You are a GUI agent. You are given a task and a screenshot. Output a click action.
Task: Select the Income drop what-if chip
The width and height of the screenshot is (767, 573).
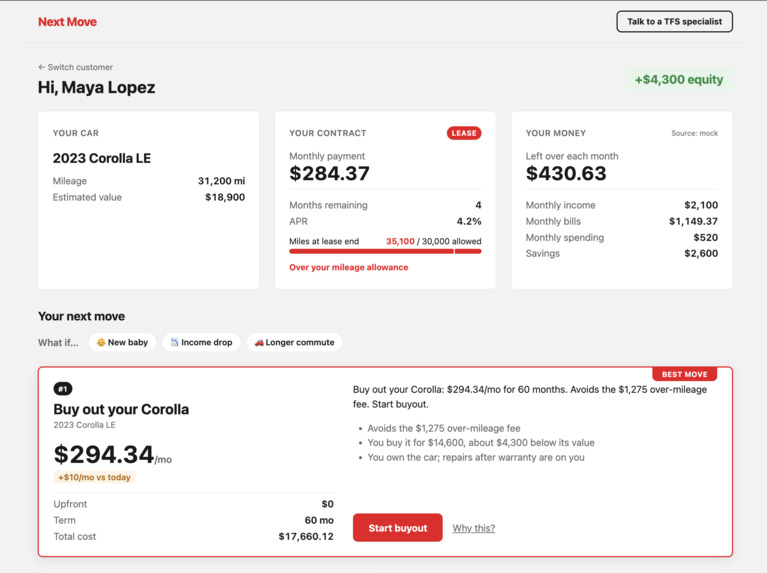click(201, 342)
